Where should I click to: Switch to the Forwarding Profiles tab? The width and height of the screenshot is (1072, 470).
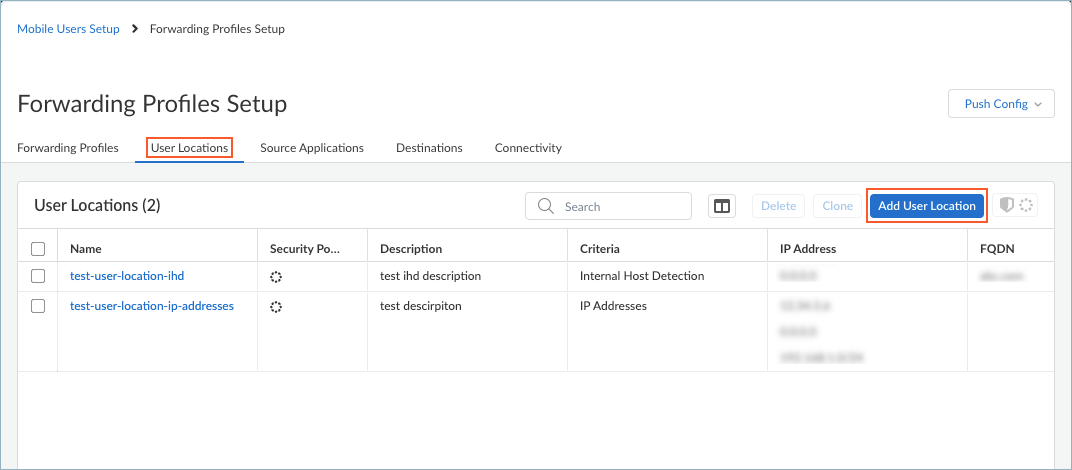tap(68, 148)
